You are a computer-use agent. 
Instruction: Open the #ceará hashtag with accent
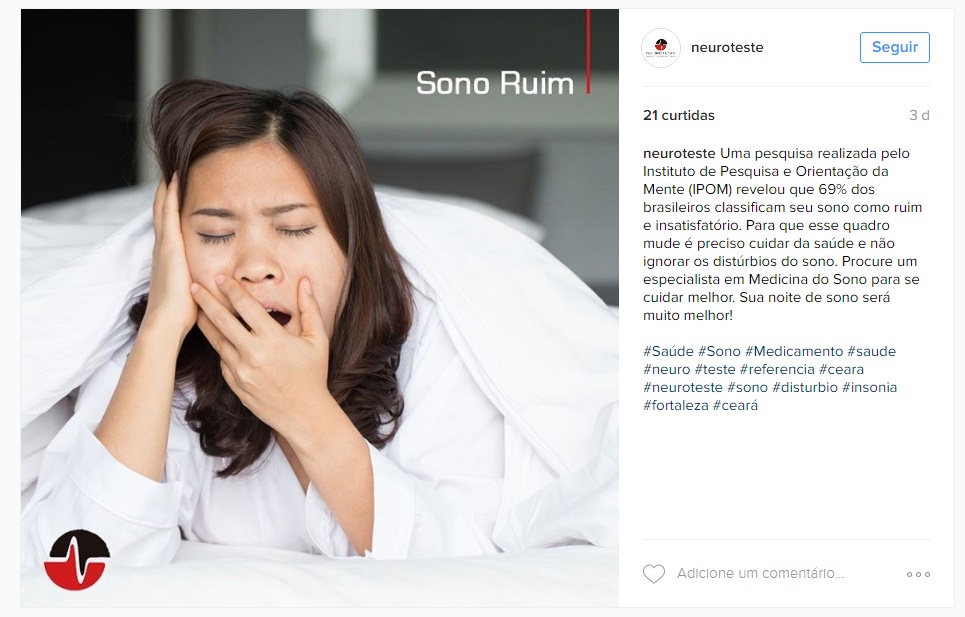point(735,405)
